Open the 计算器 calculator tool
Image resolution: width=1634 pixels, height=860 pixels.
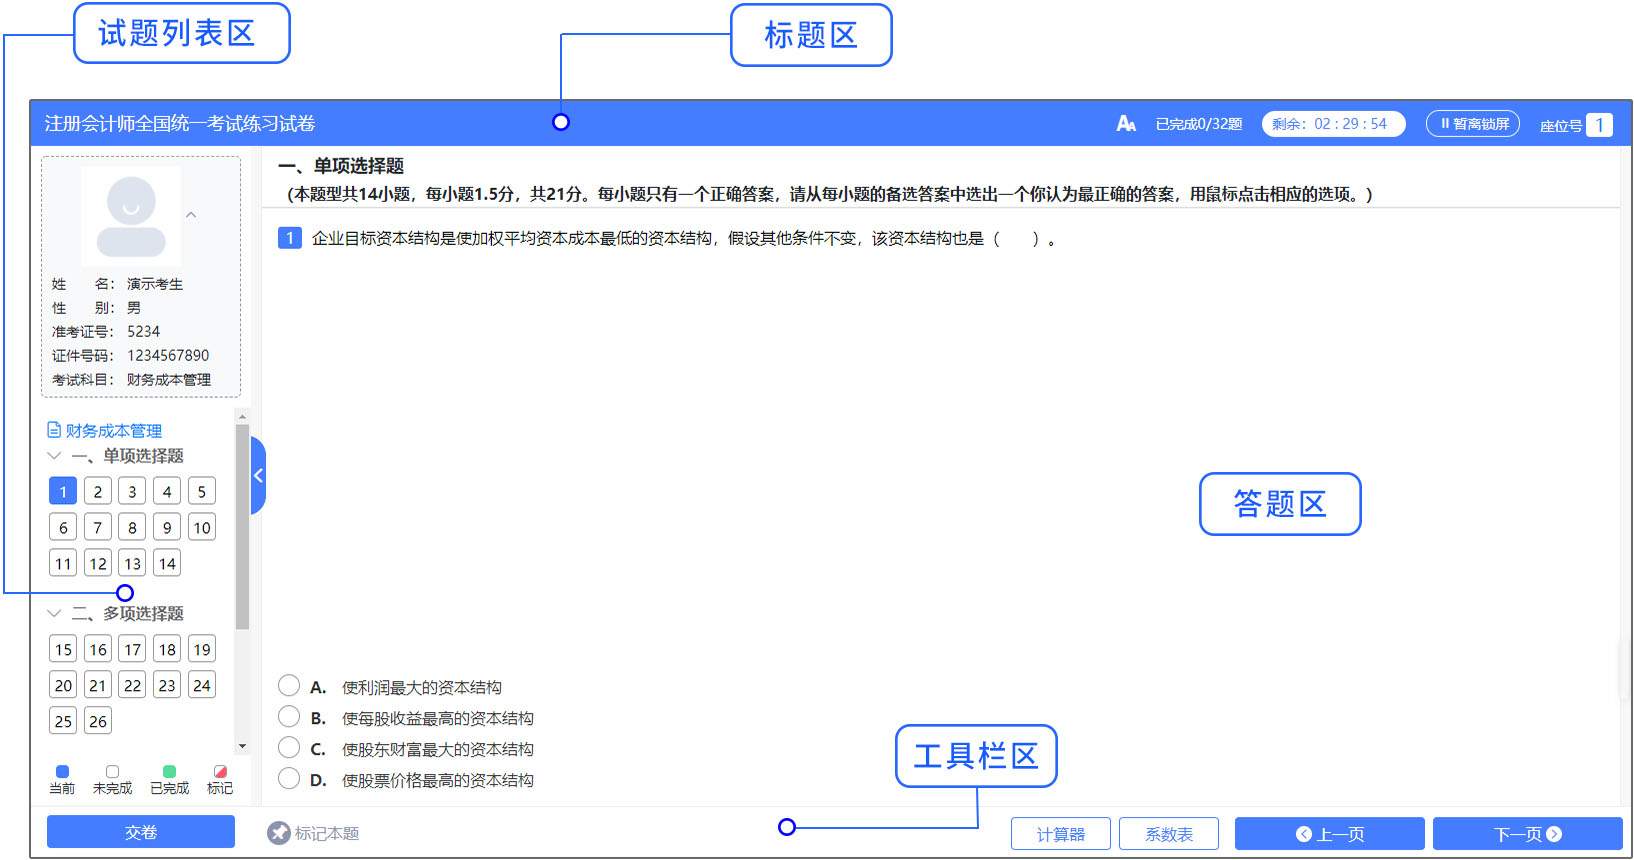click(1061, 834)
